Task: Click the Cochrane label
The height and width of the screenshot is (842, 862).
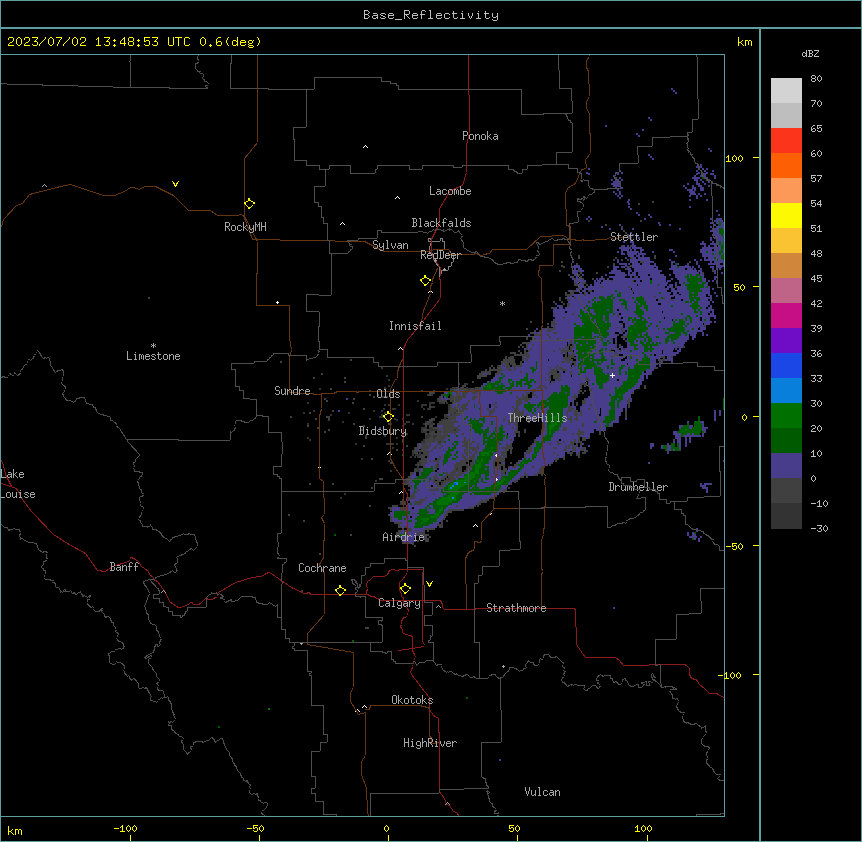Action: [x=322, y=568]
